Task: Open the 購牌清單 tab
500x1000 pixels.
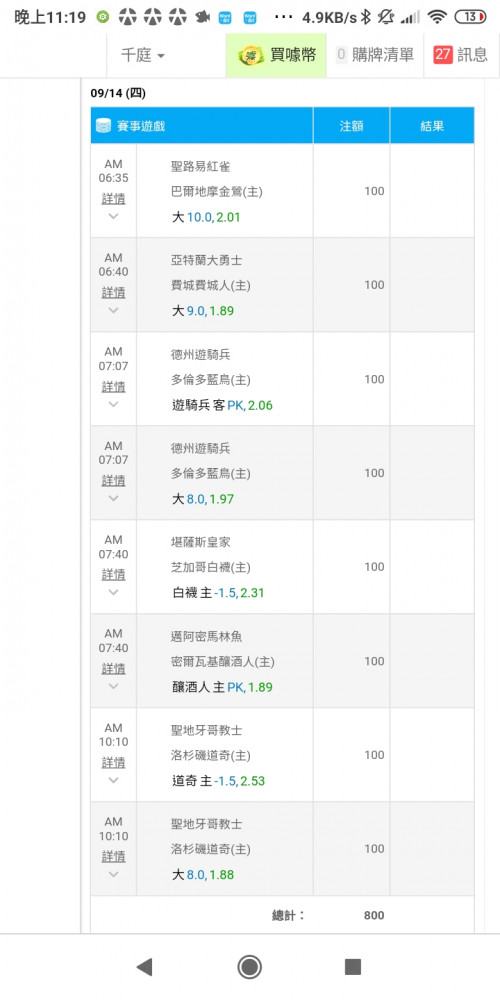Action: coord(375,55)
